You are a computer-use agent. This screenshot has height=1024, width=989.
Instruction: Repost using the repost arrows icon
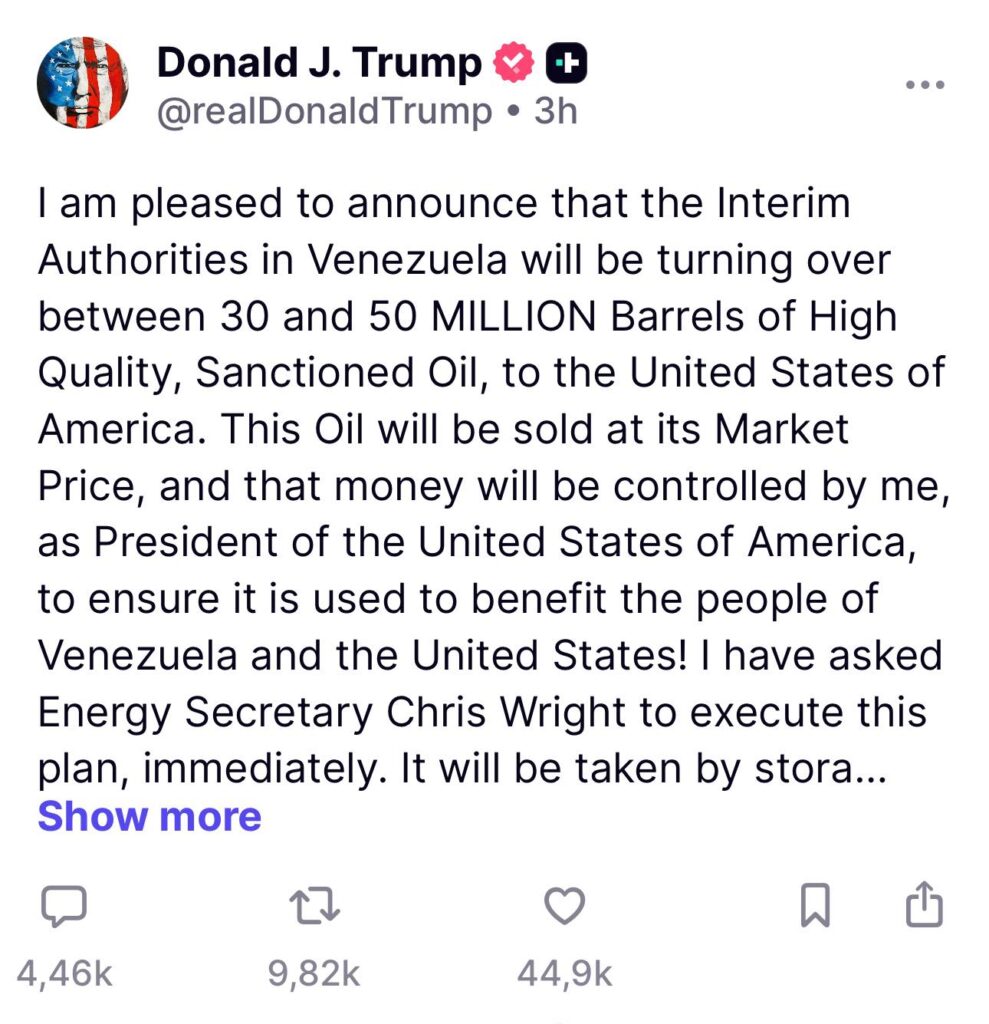point(315,908)
